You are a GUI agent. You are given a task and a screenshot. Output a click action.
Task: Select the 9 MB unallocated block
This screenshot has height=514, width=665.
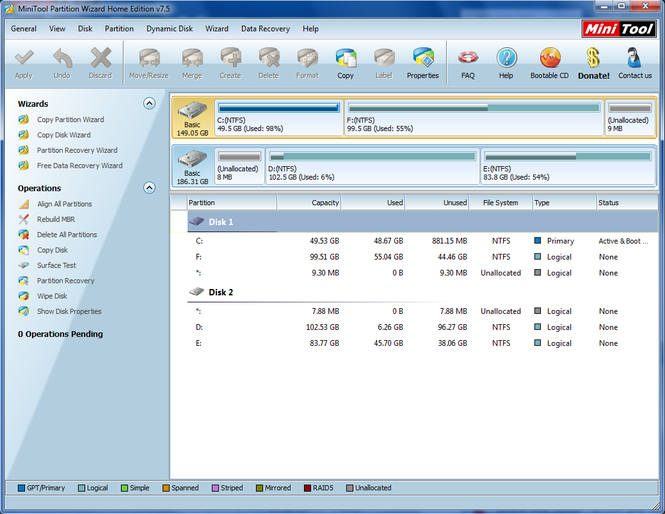(630, 117)
